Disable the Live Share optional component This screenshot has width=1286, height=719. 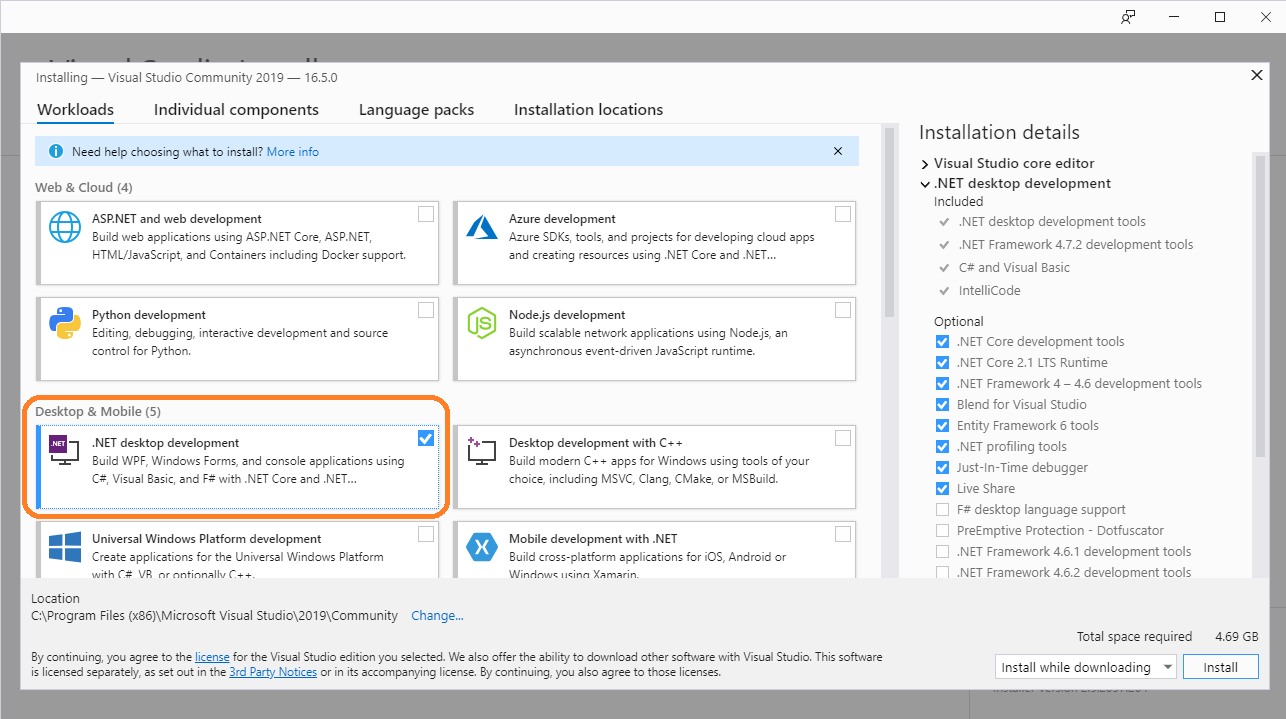tap(942, 489)
